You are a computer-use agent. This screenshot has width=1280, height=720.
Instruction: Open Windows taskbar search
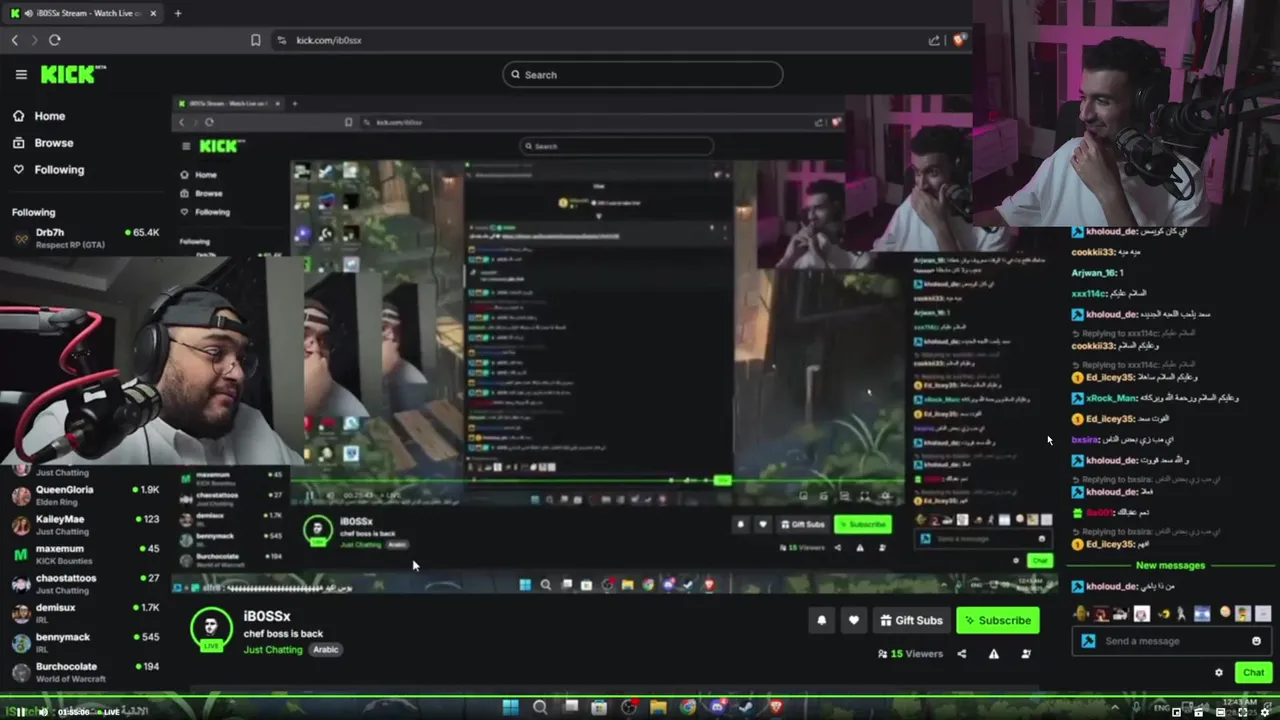click(540, 707)
